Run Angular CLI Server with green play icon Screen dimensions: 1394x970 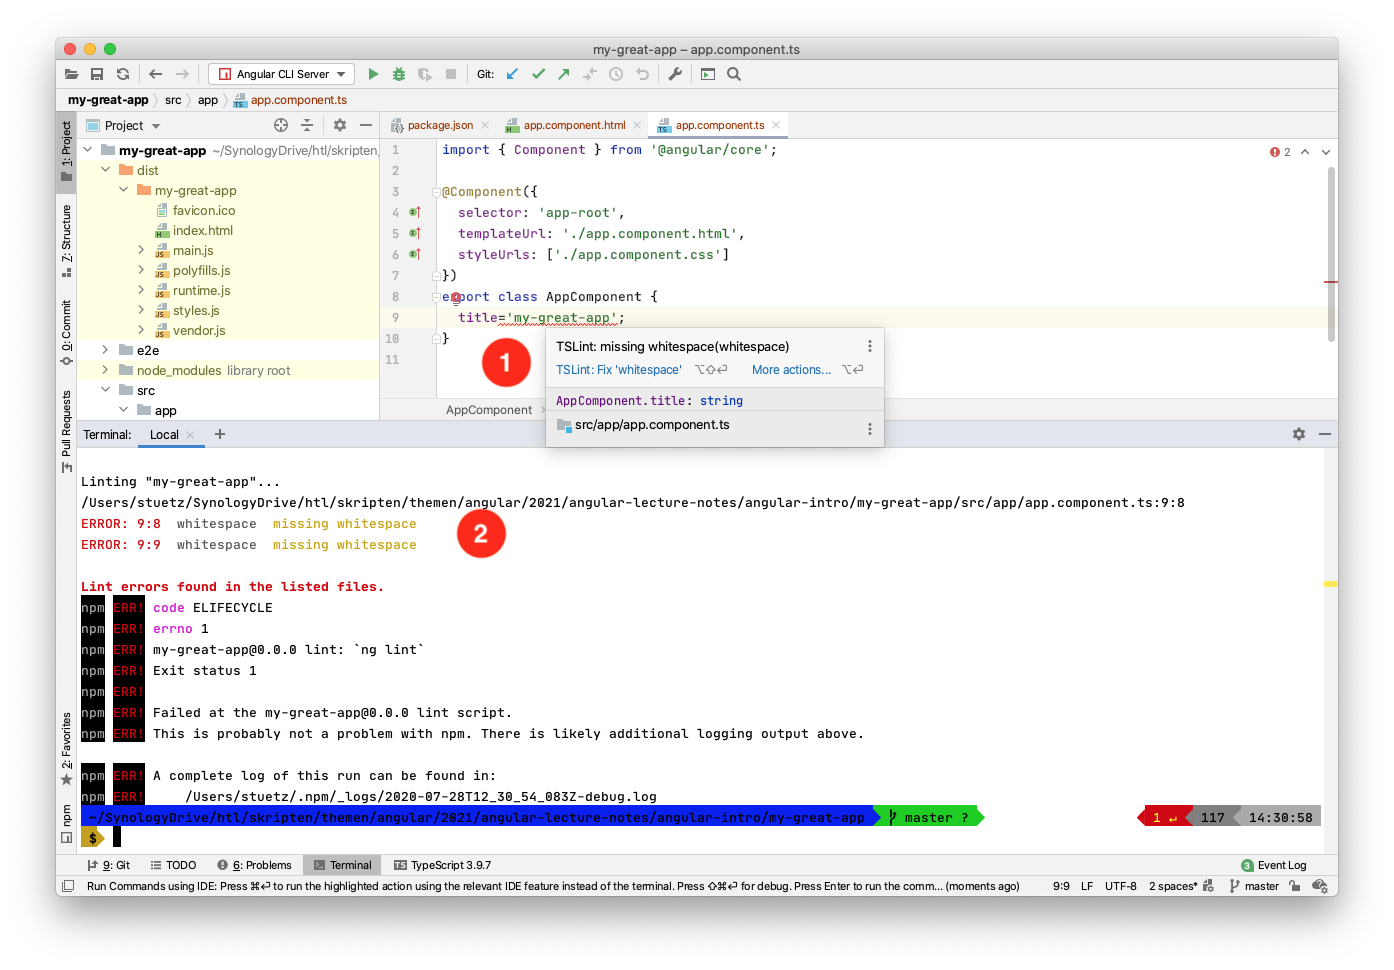coord(373,74)
